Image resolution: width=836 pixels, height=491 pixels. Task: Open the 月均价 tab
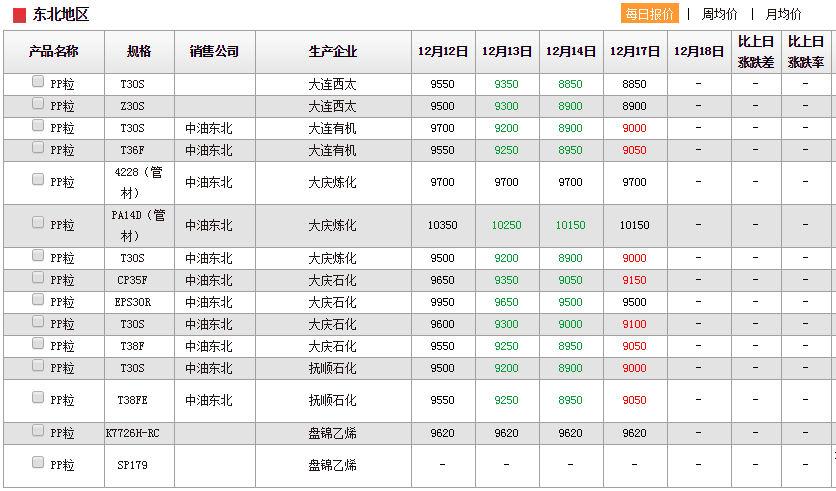pos(783,14)
